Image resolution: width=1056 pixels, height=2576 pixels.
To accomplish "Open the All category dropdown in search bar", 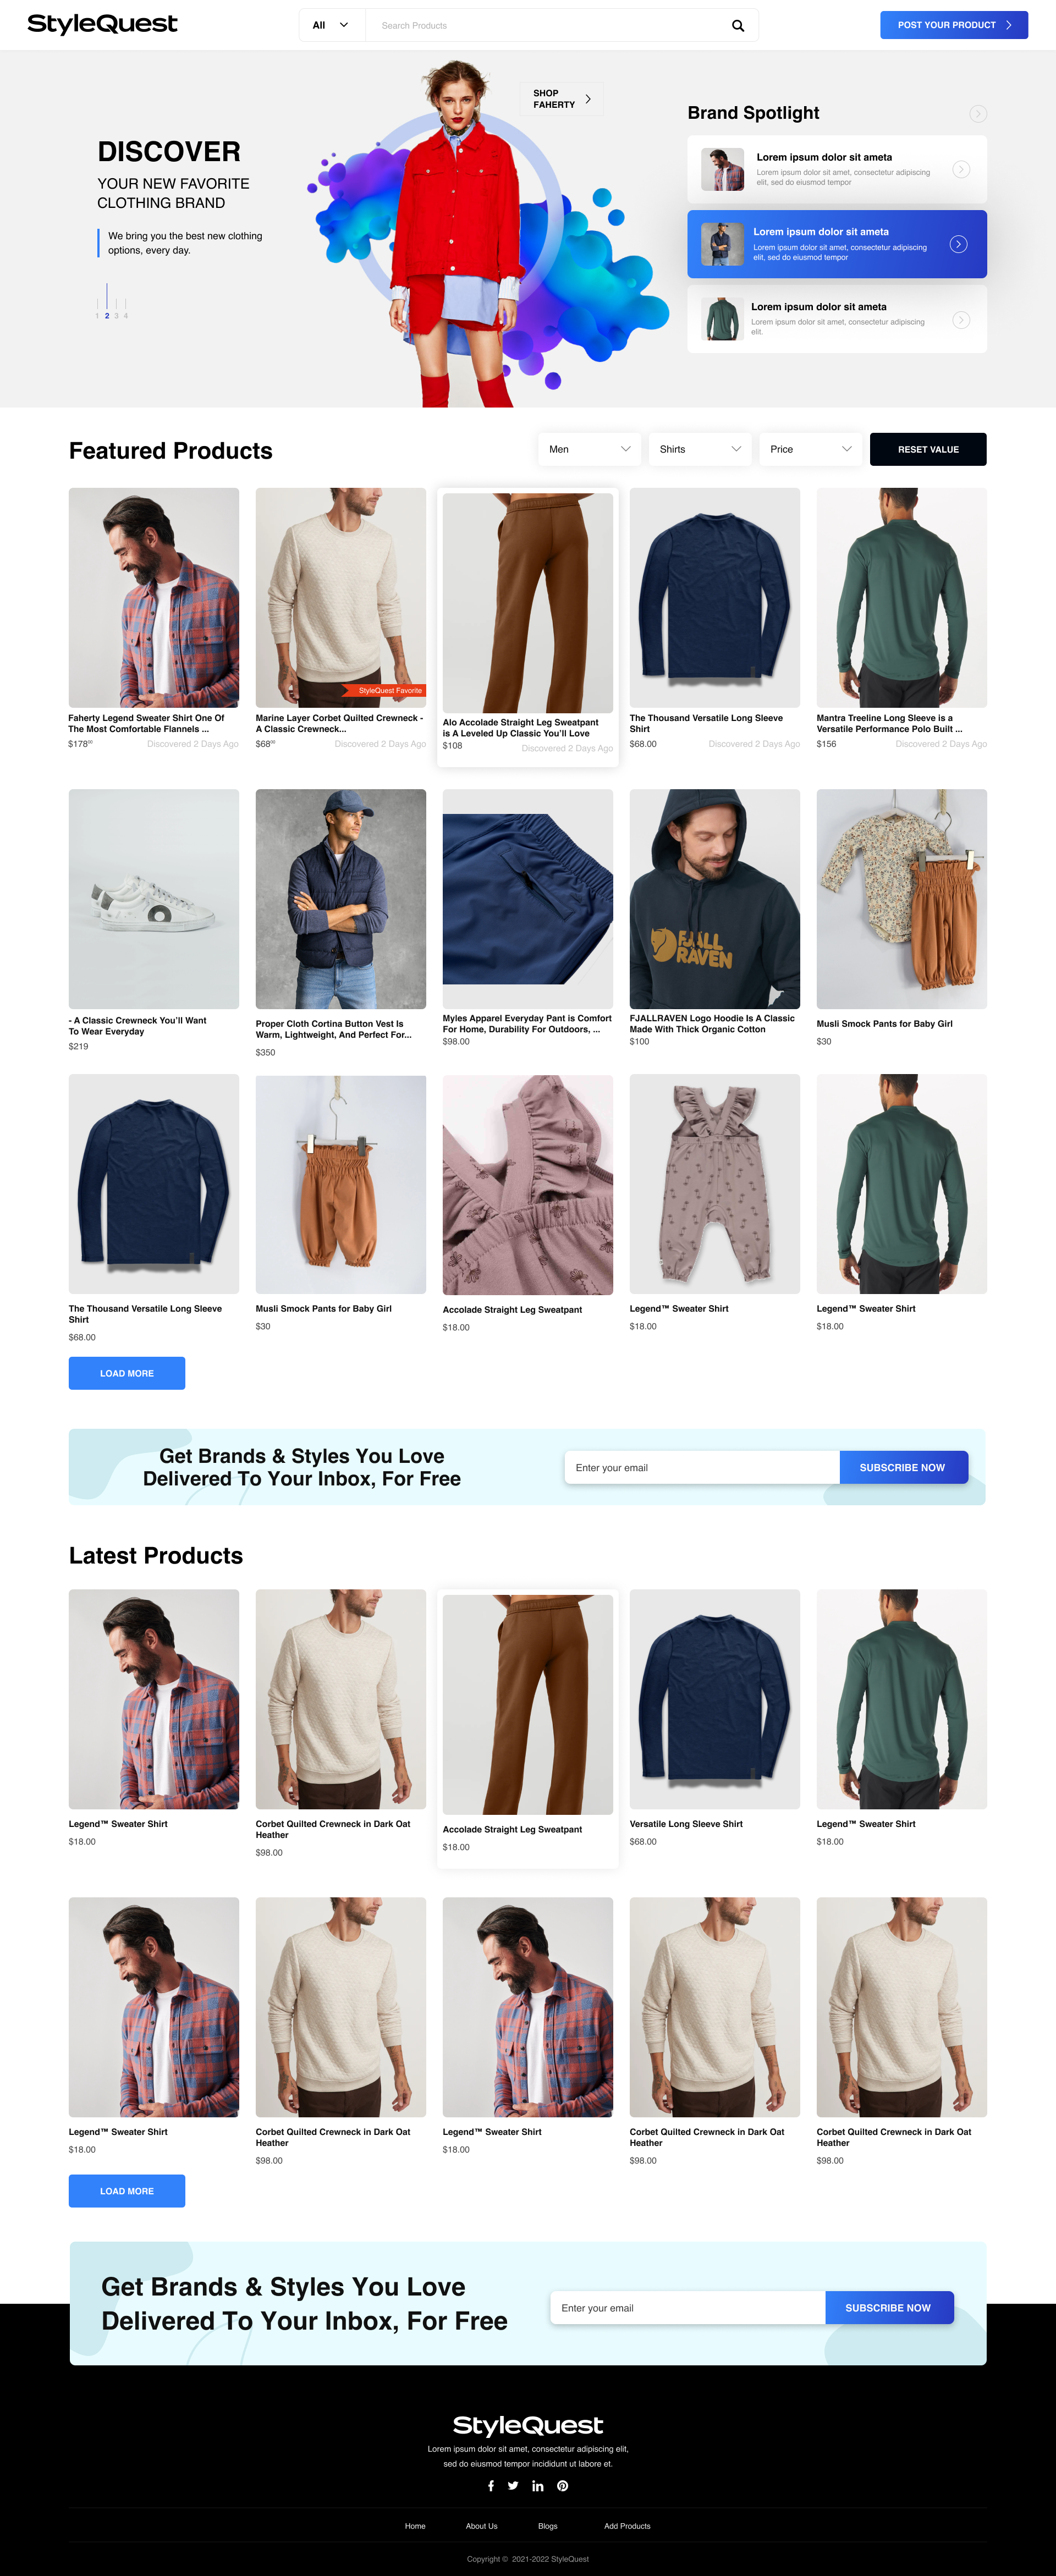I will [x=331, y=25].
